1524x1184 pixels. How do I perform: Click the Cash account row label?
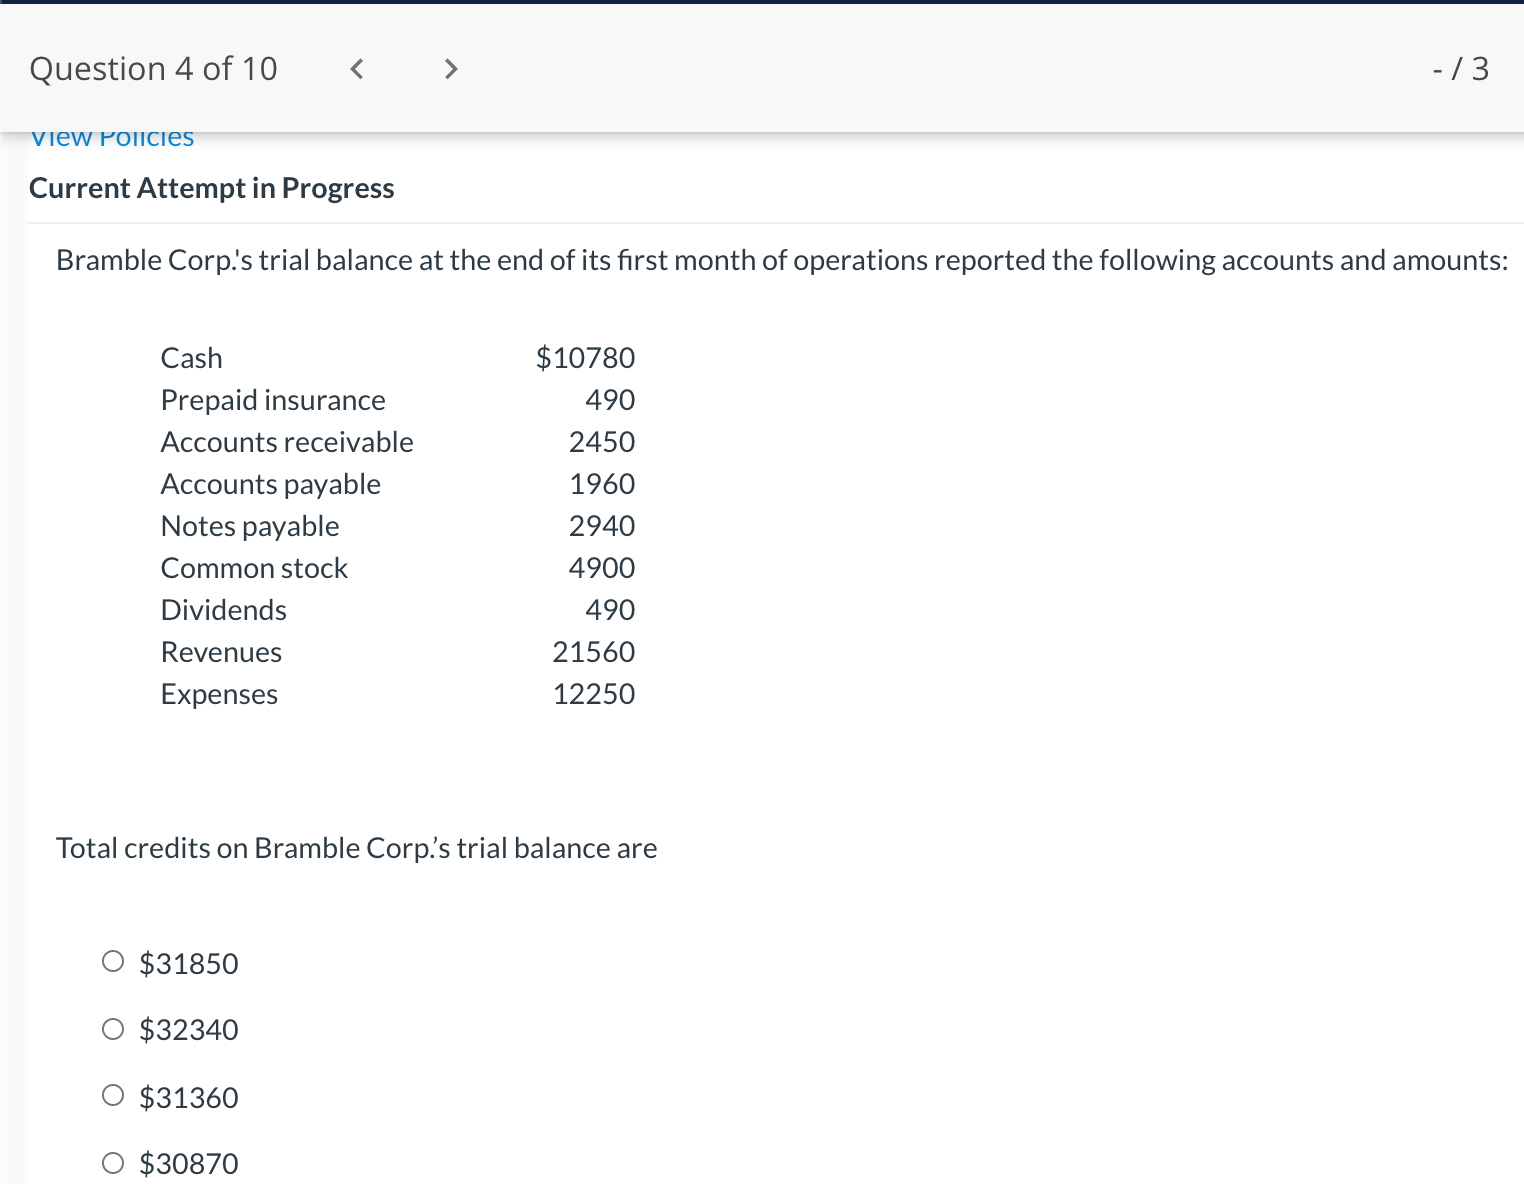click(192, 358)
